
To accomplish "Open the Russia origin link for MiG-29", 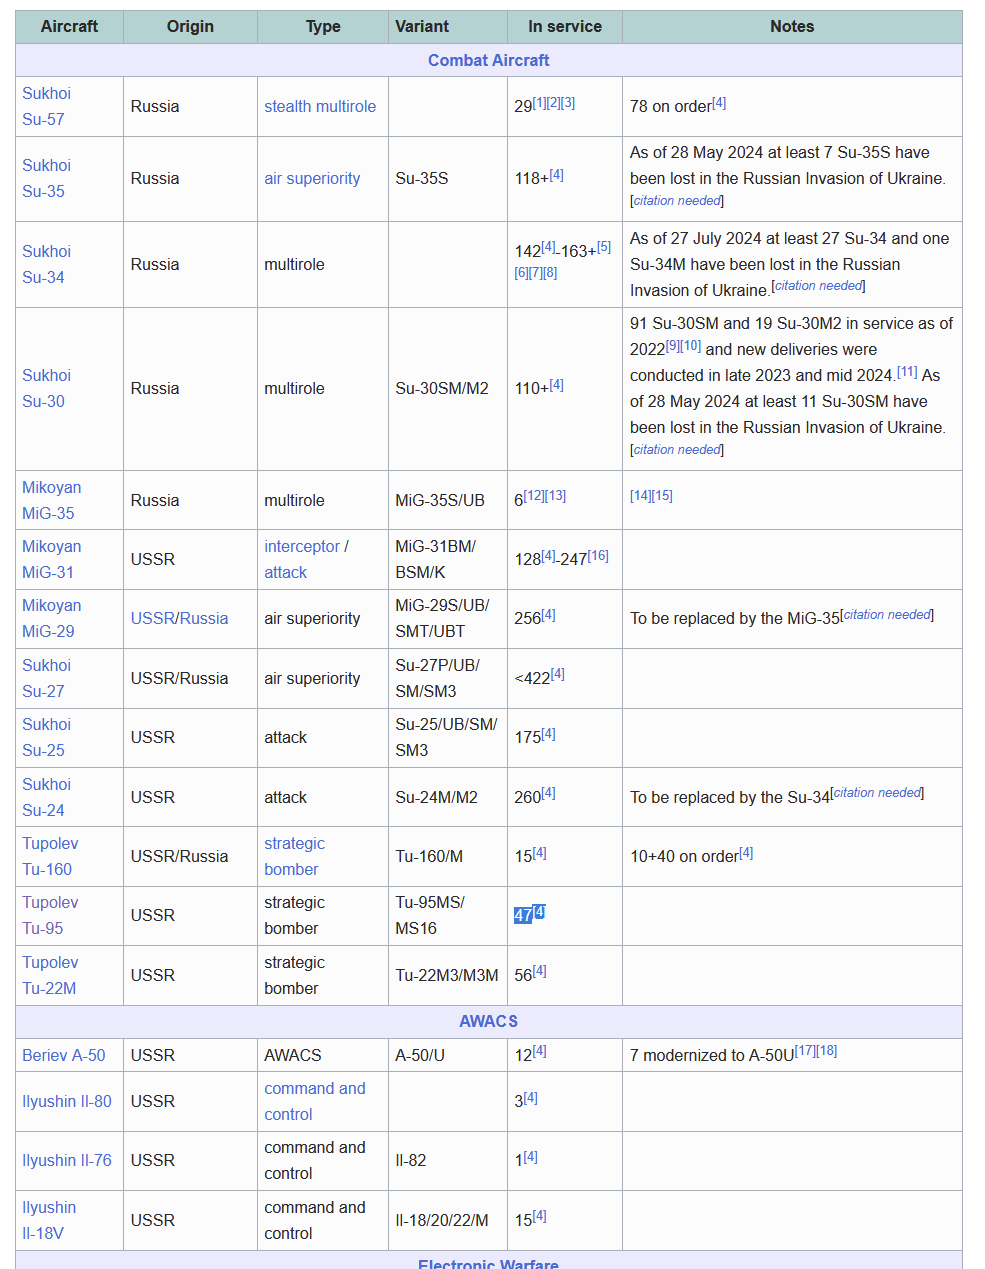I will tap(204, 618).
